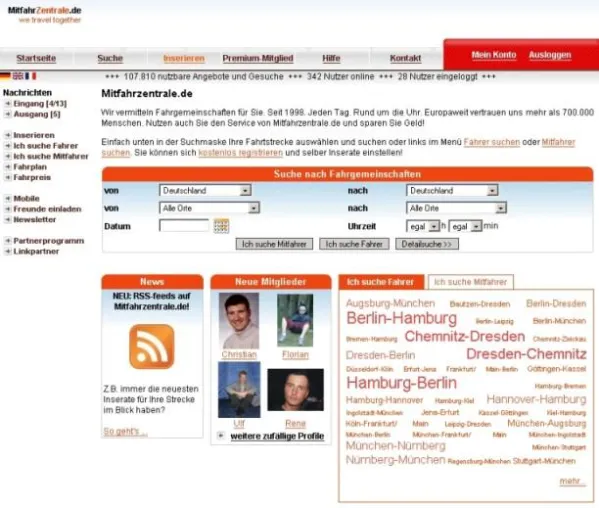
Task: Click plus icon next to weitere zufällige Profile
Action: click(220, 435)
